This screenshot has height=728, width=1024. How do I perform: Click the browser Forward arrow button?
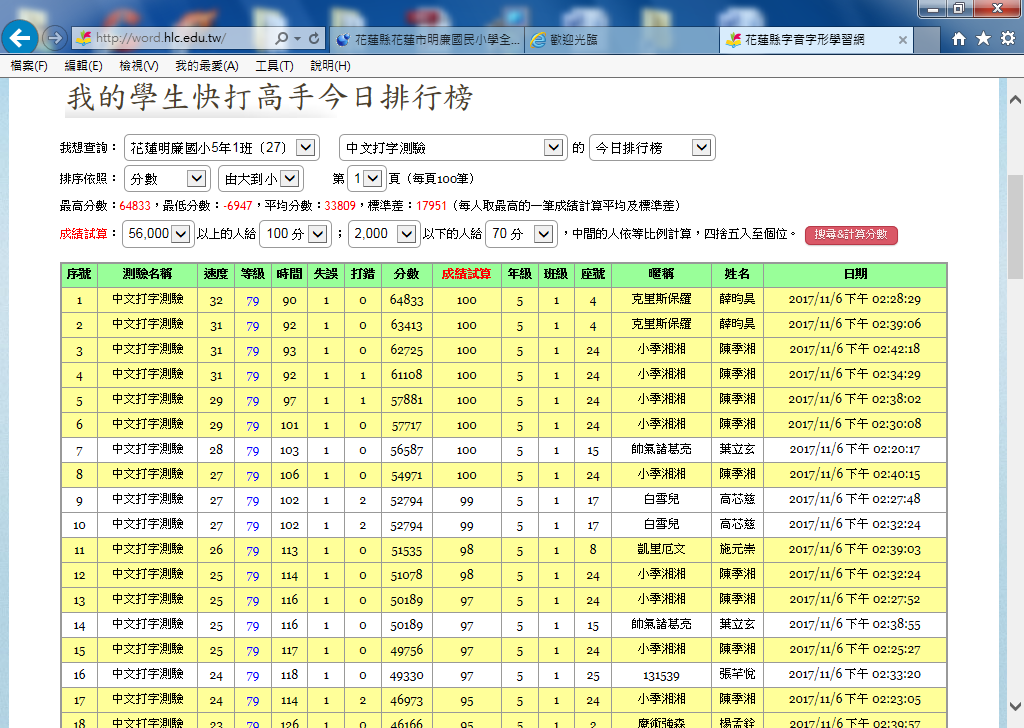coord(56,38)
